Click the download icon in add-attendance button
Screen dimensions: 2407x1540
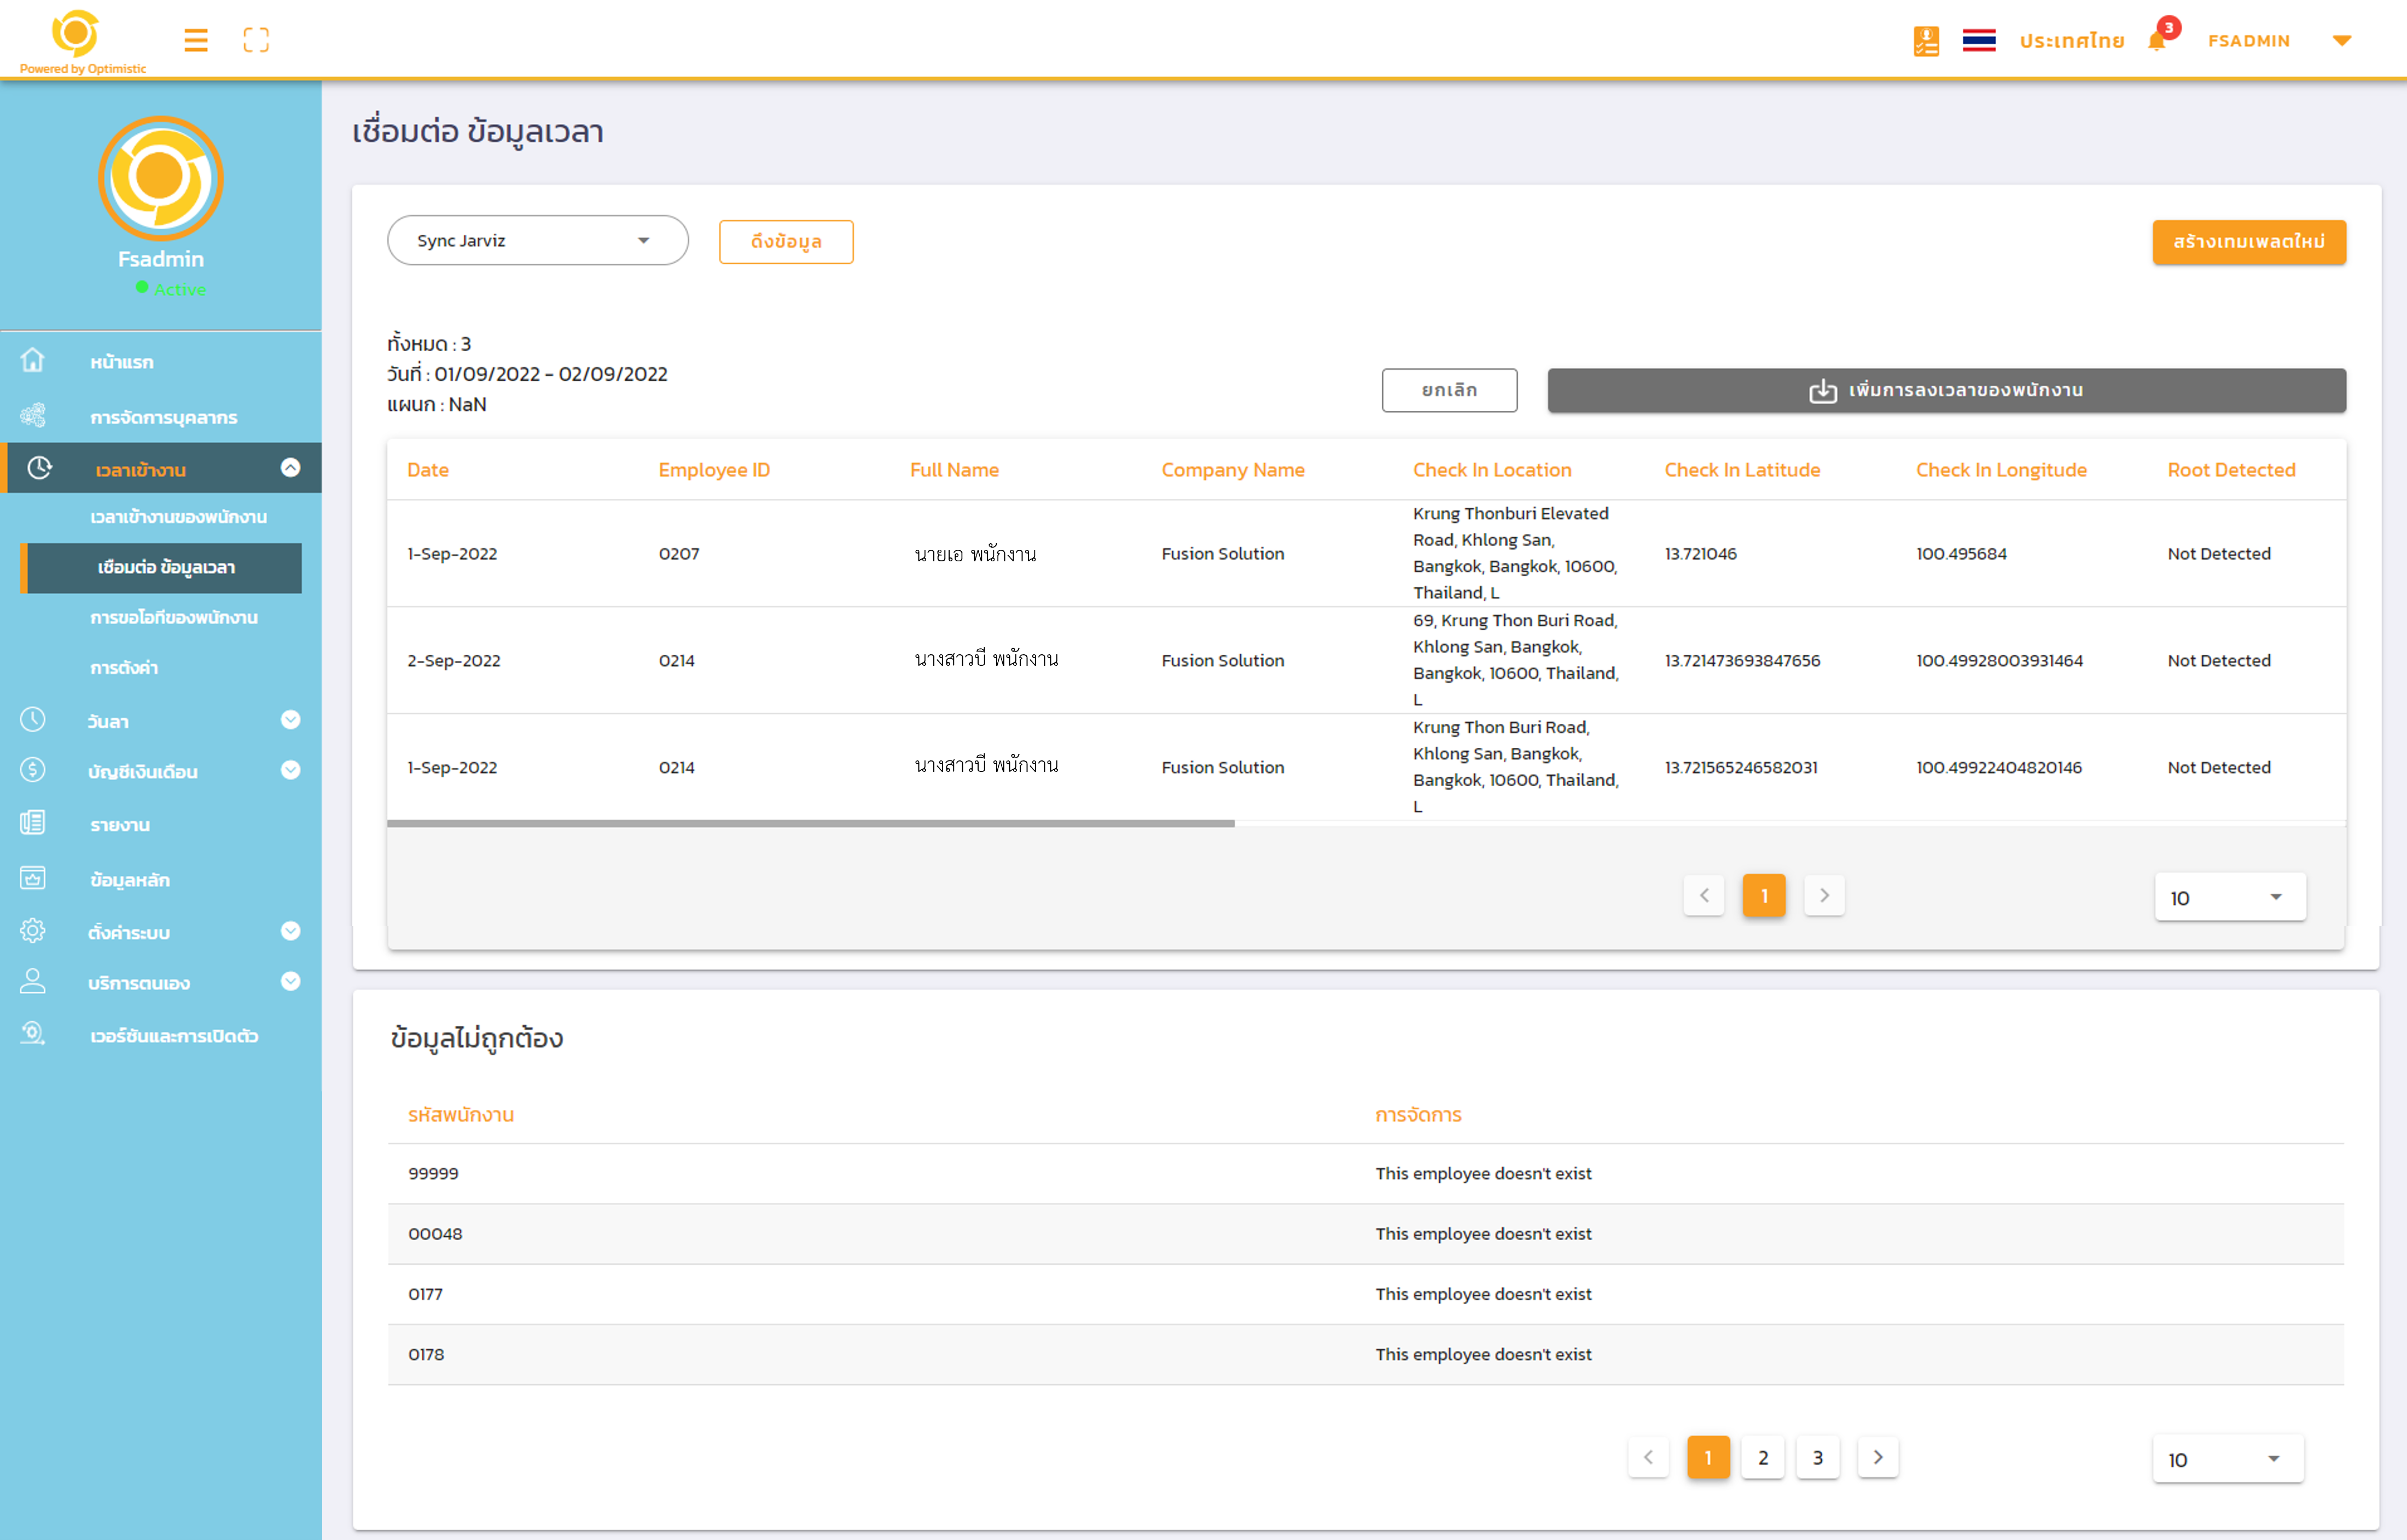point(1823,391)
